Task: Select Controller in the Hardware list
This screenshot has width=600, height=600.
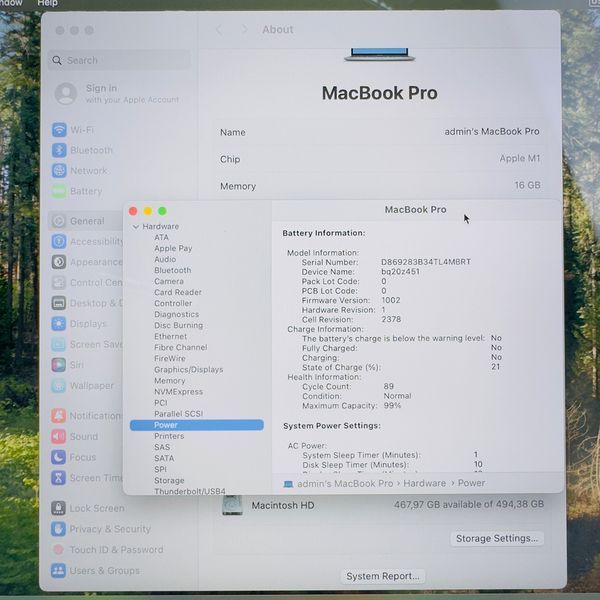Action: click(x=173, y=303)
